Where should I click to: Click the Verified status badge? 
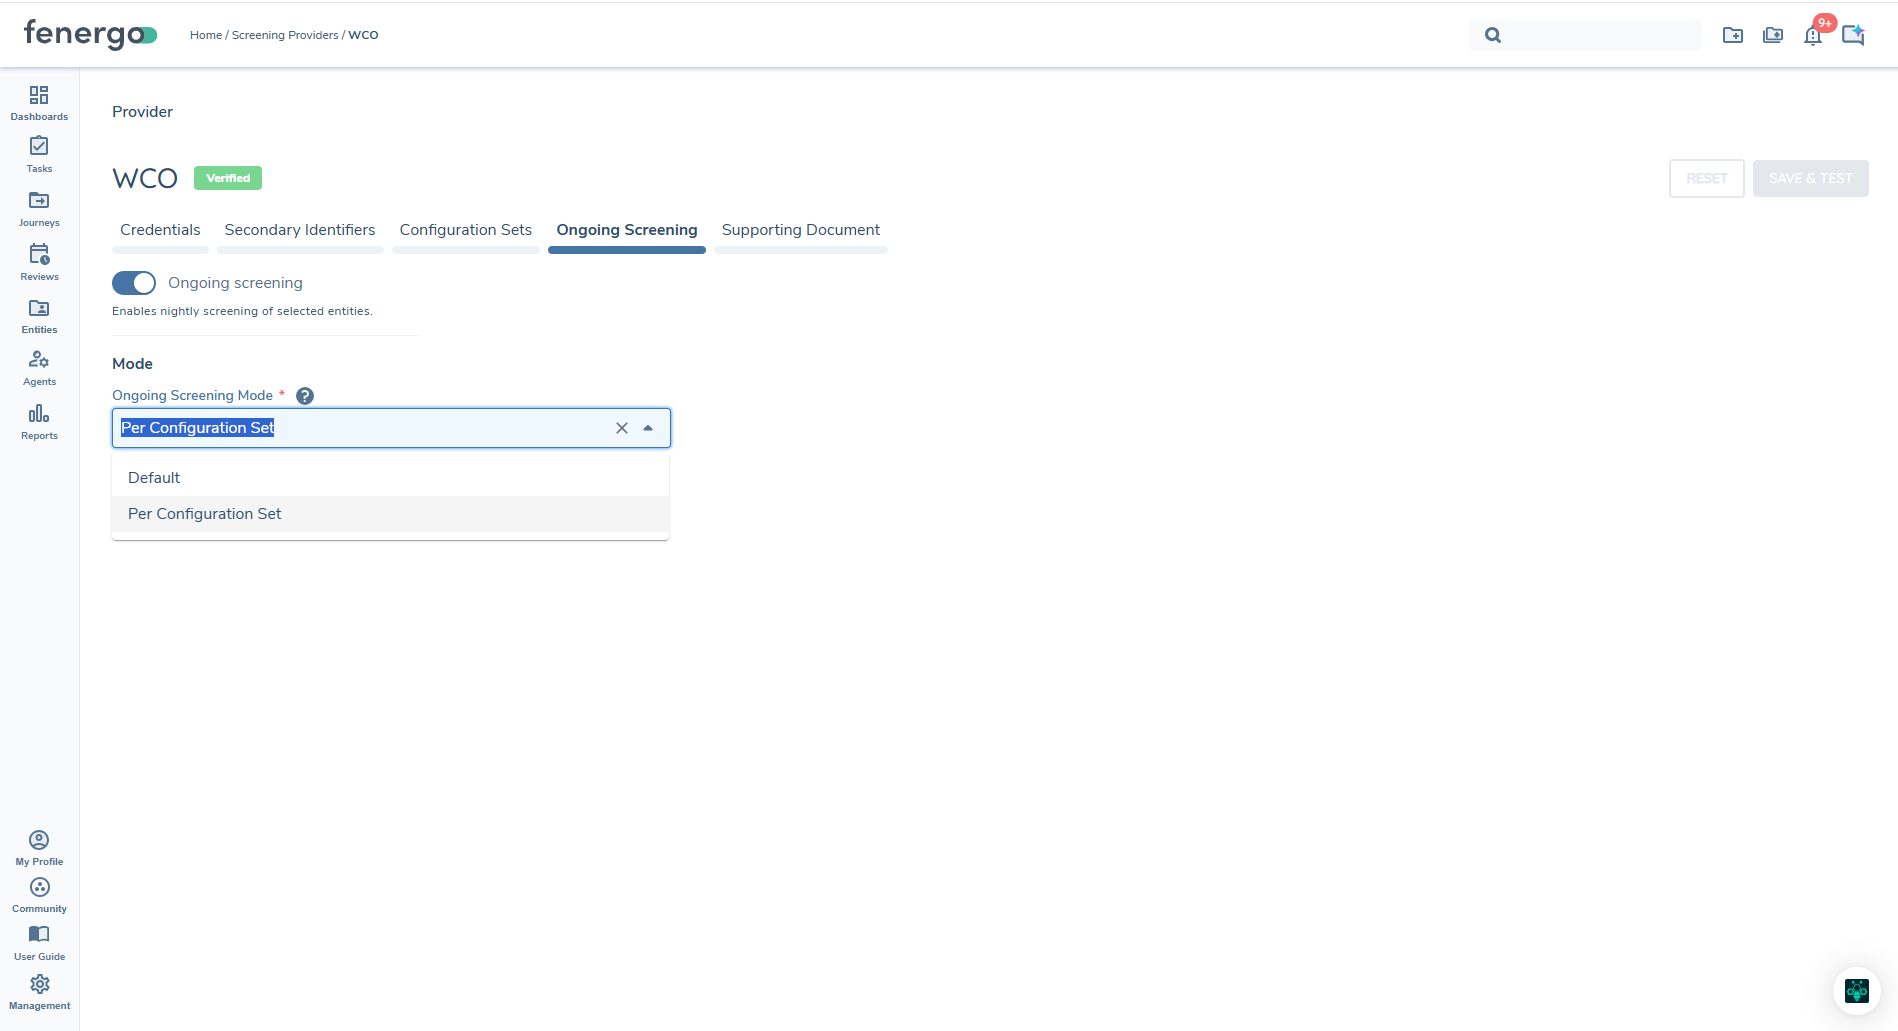[228, 178]
